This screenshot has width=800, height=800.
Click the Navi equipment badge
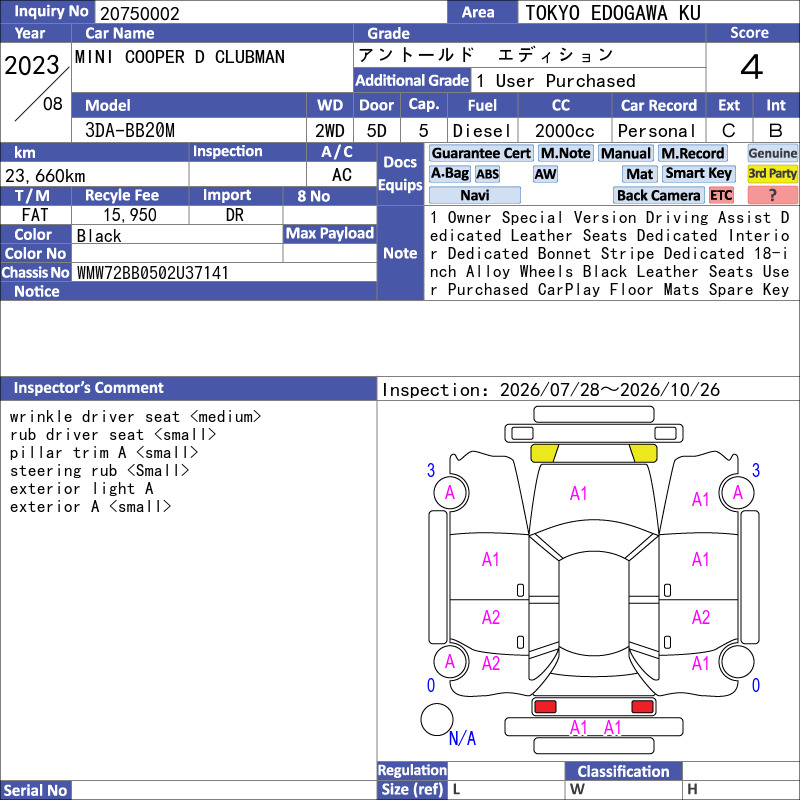[474, 195]
